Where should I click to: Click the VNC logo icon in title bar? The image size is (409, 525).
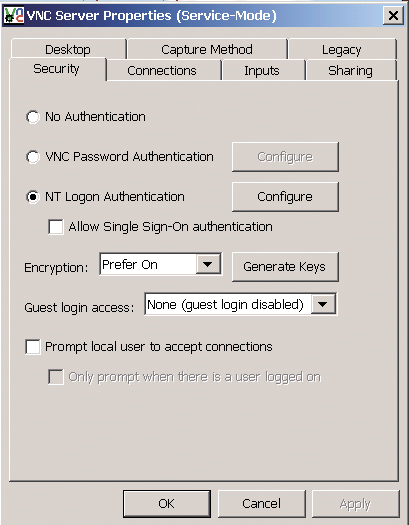14,15
